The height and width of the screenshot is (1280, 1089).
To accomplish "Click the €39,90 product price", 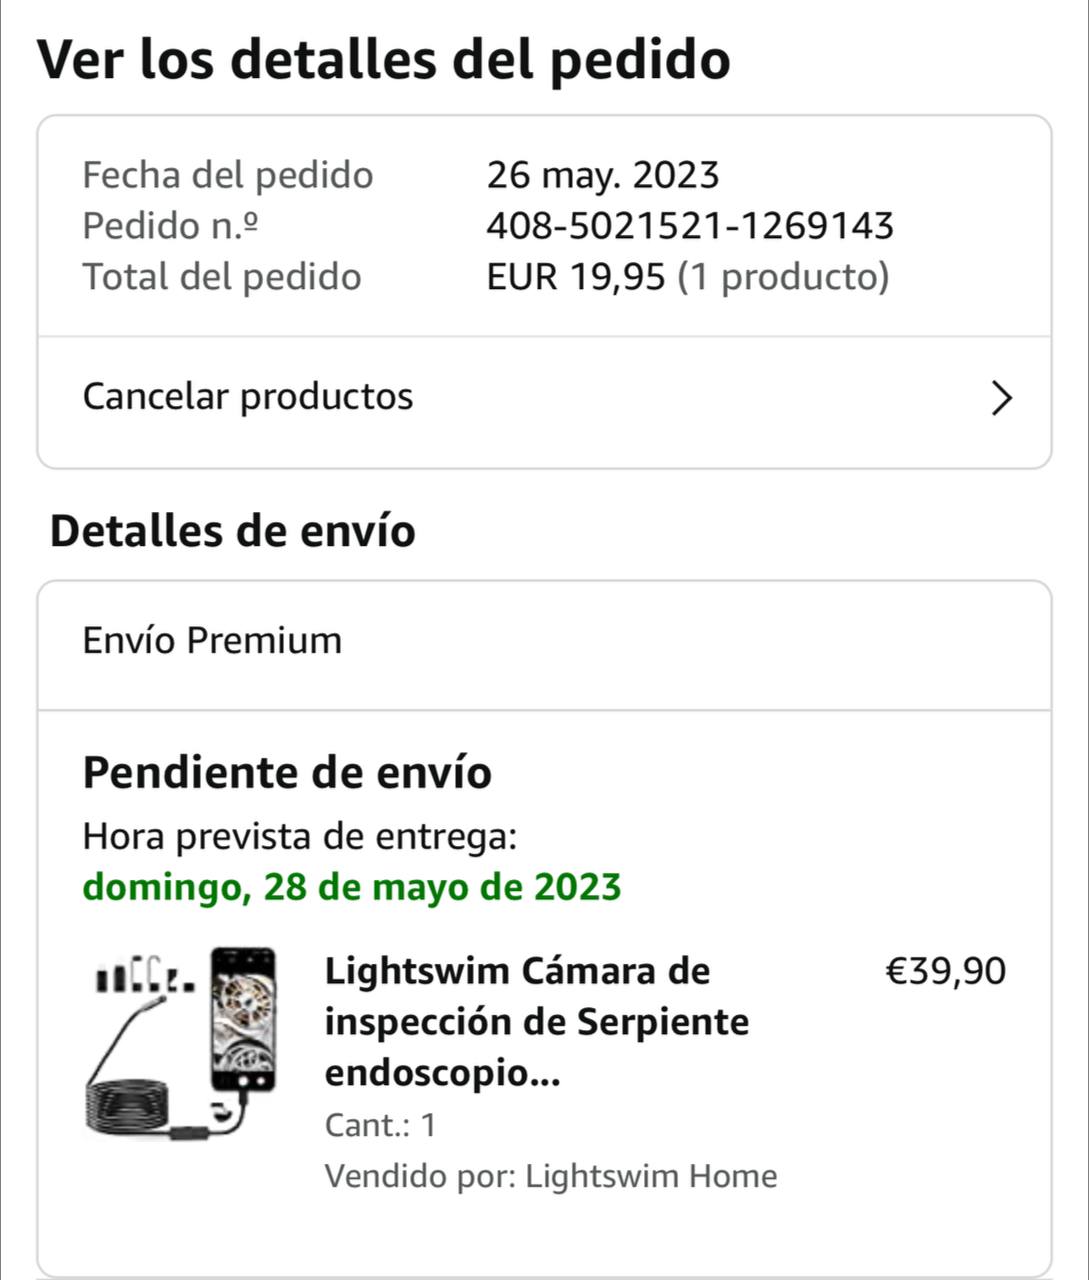I will click(945, 971).
